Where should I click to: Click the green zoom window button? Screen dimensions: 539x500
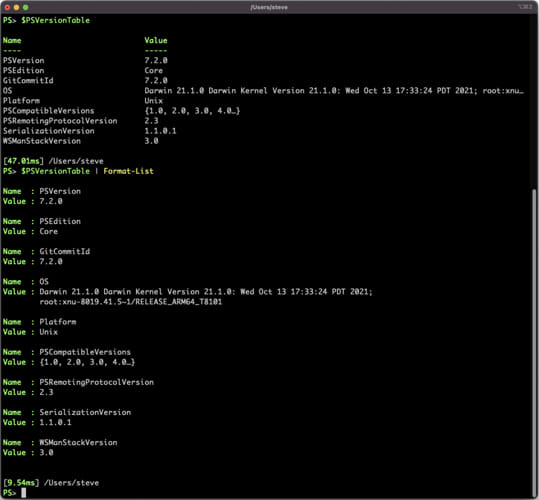click(25, 7)
